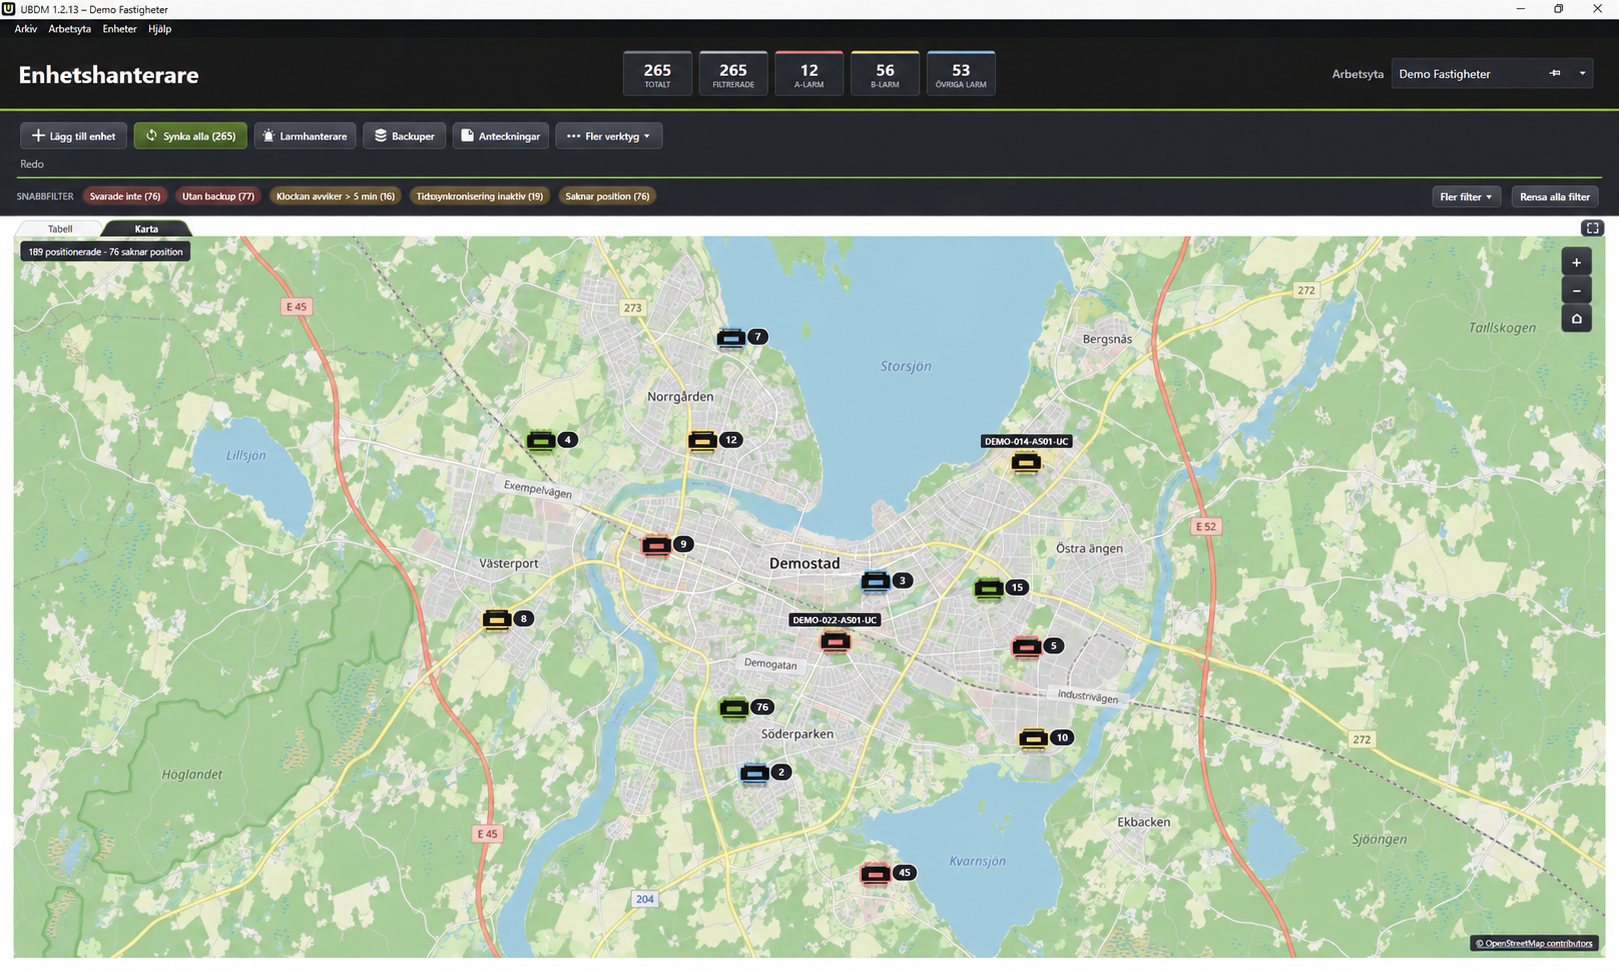Switch to the Karta tab

[x=146, y=229]
